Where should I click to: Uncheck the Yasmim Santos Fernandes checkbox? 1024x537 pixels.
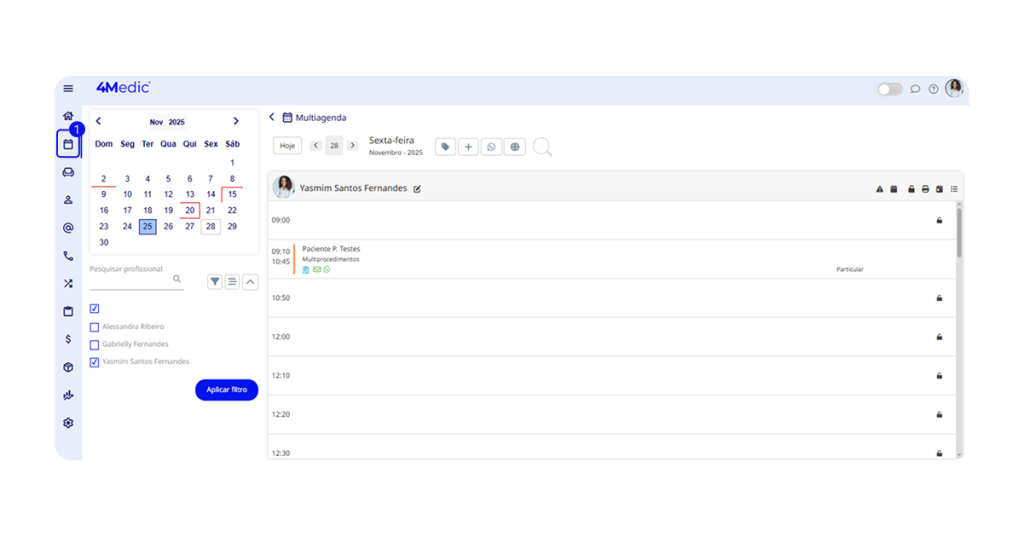95,362
